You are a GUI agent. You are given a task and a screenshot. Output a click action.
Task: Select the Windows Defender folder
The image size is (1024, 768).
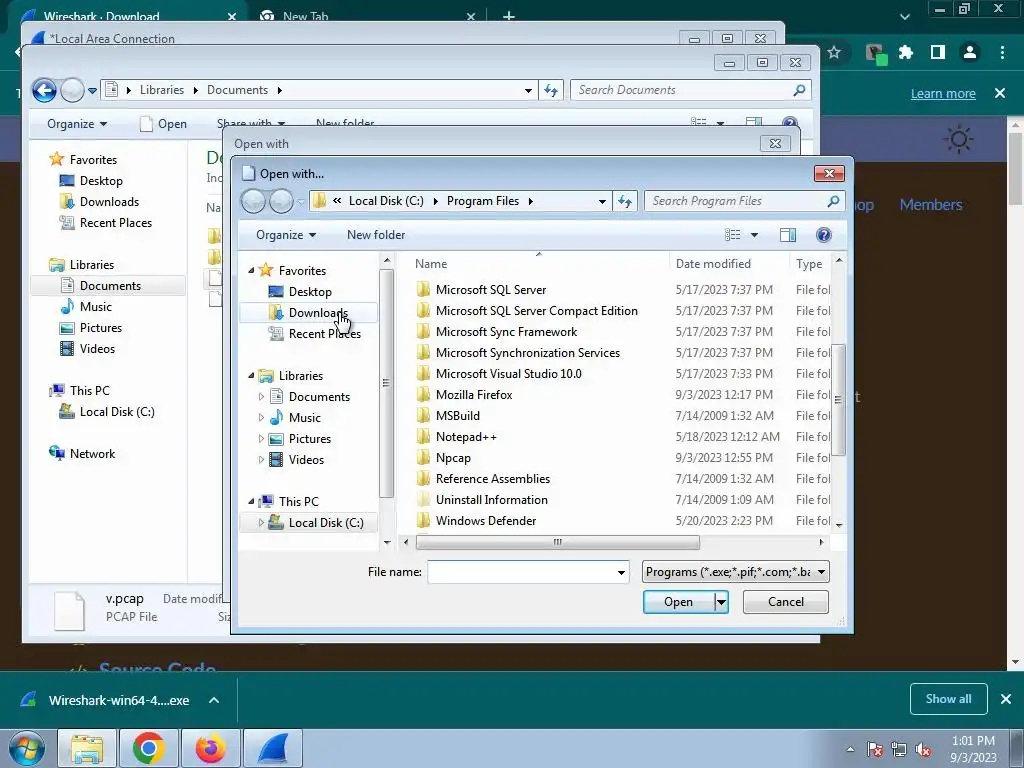pos(485,520)
